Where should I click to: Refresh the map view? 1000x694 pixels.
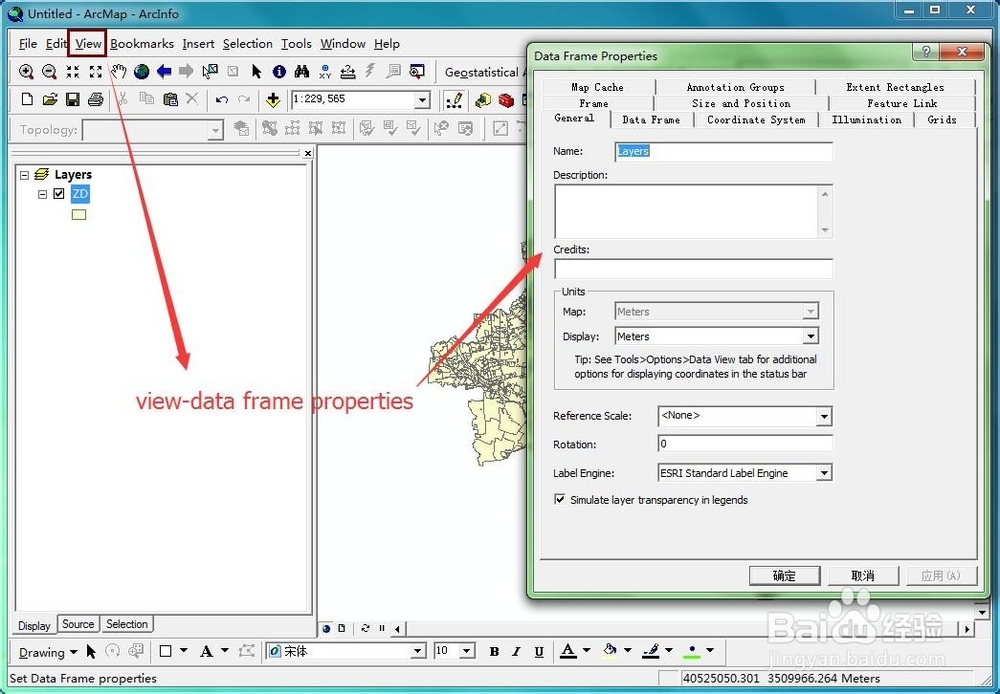click(365, 628)
